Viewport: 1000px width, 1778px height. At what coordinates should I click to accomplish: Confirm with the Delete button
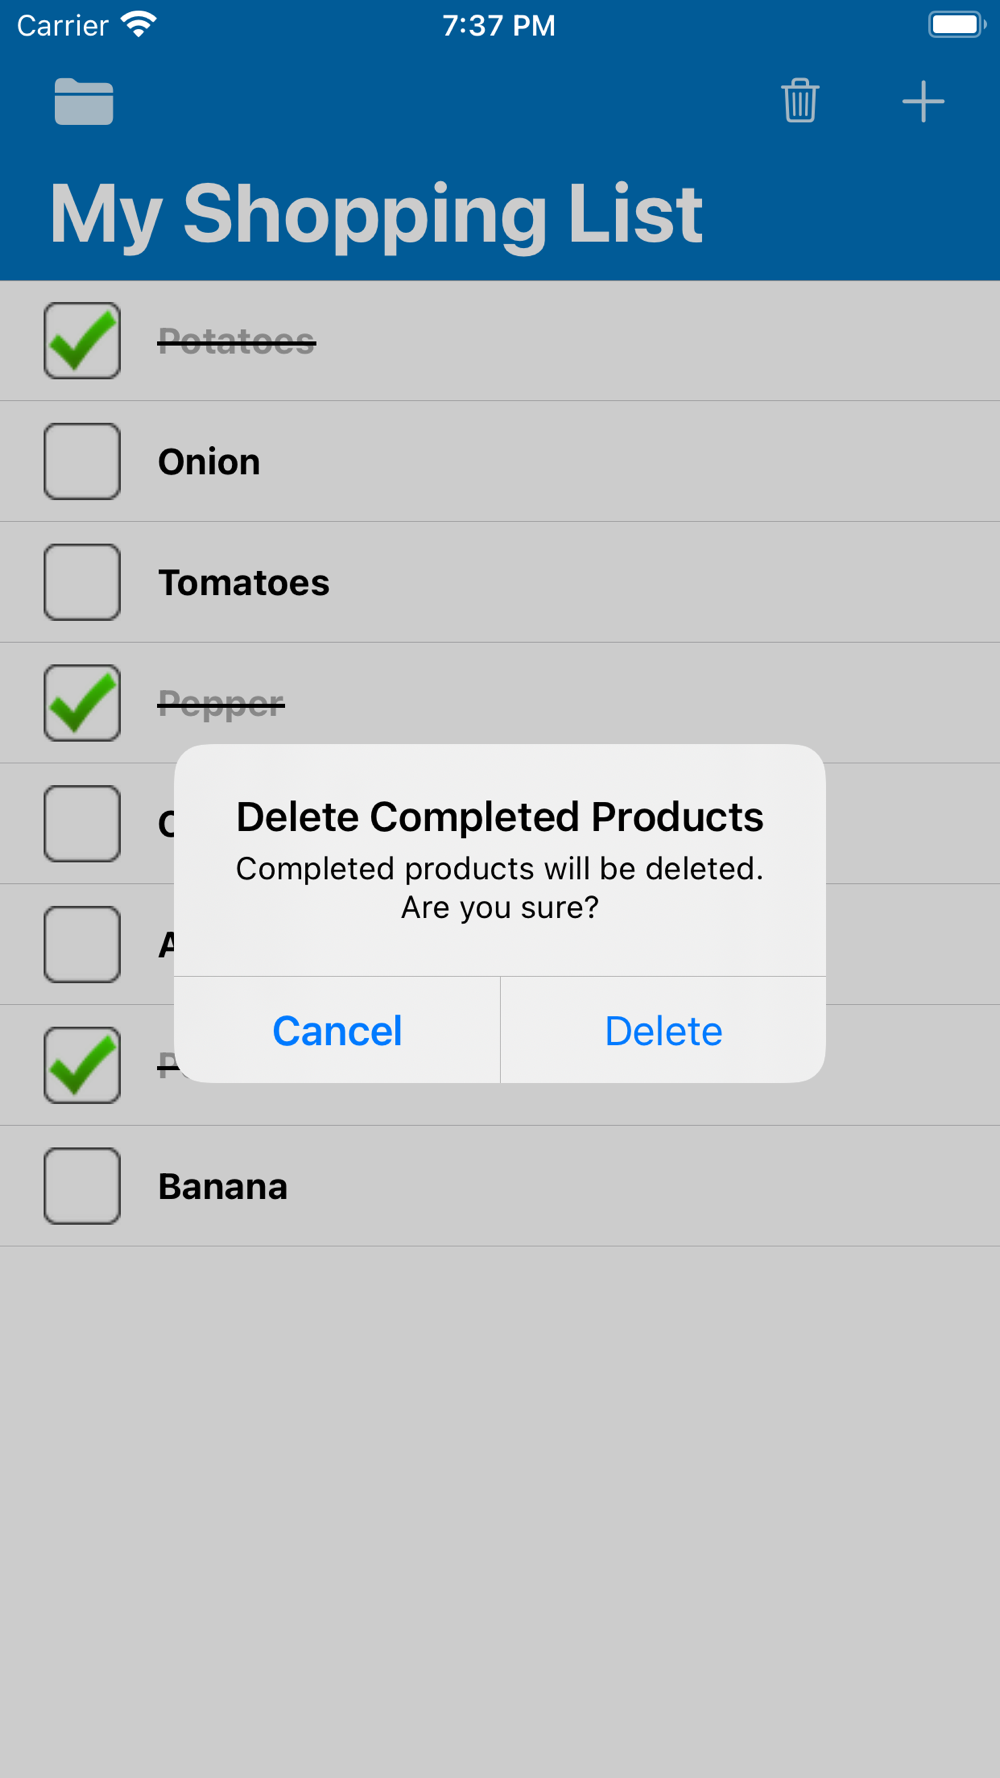[x=663, y=1031]
